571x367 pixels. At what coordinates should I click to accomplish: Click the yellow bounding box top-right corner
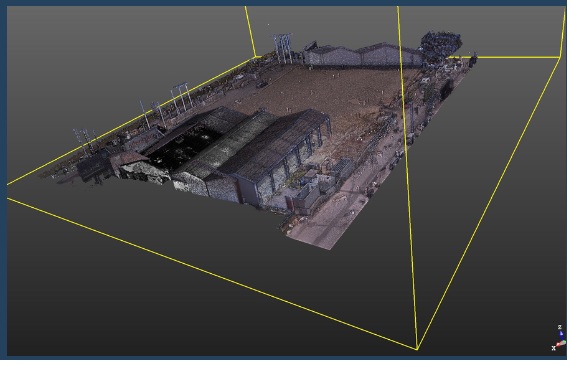pyautogui.click(x=559, y=57)
